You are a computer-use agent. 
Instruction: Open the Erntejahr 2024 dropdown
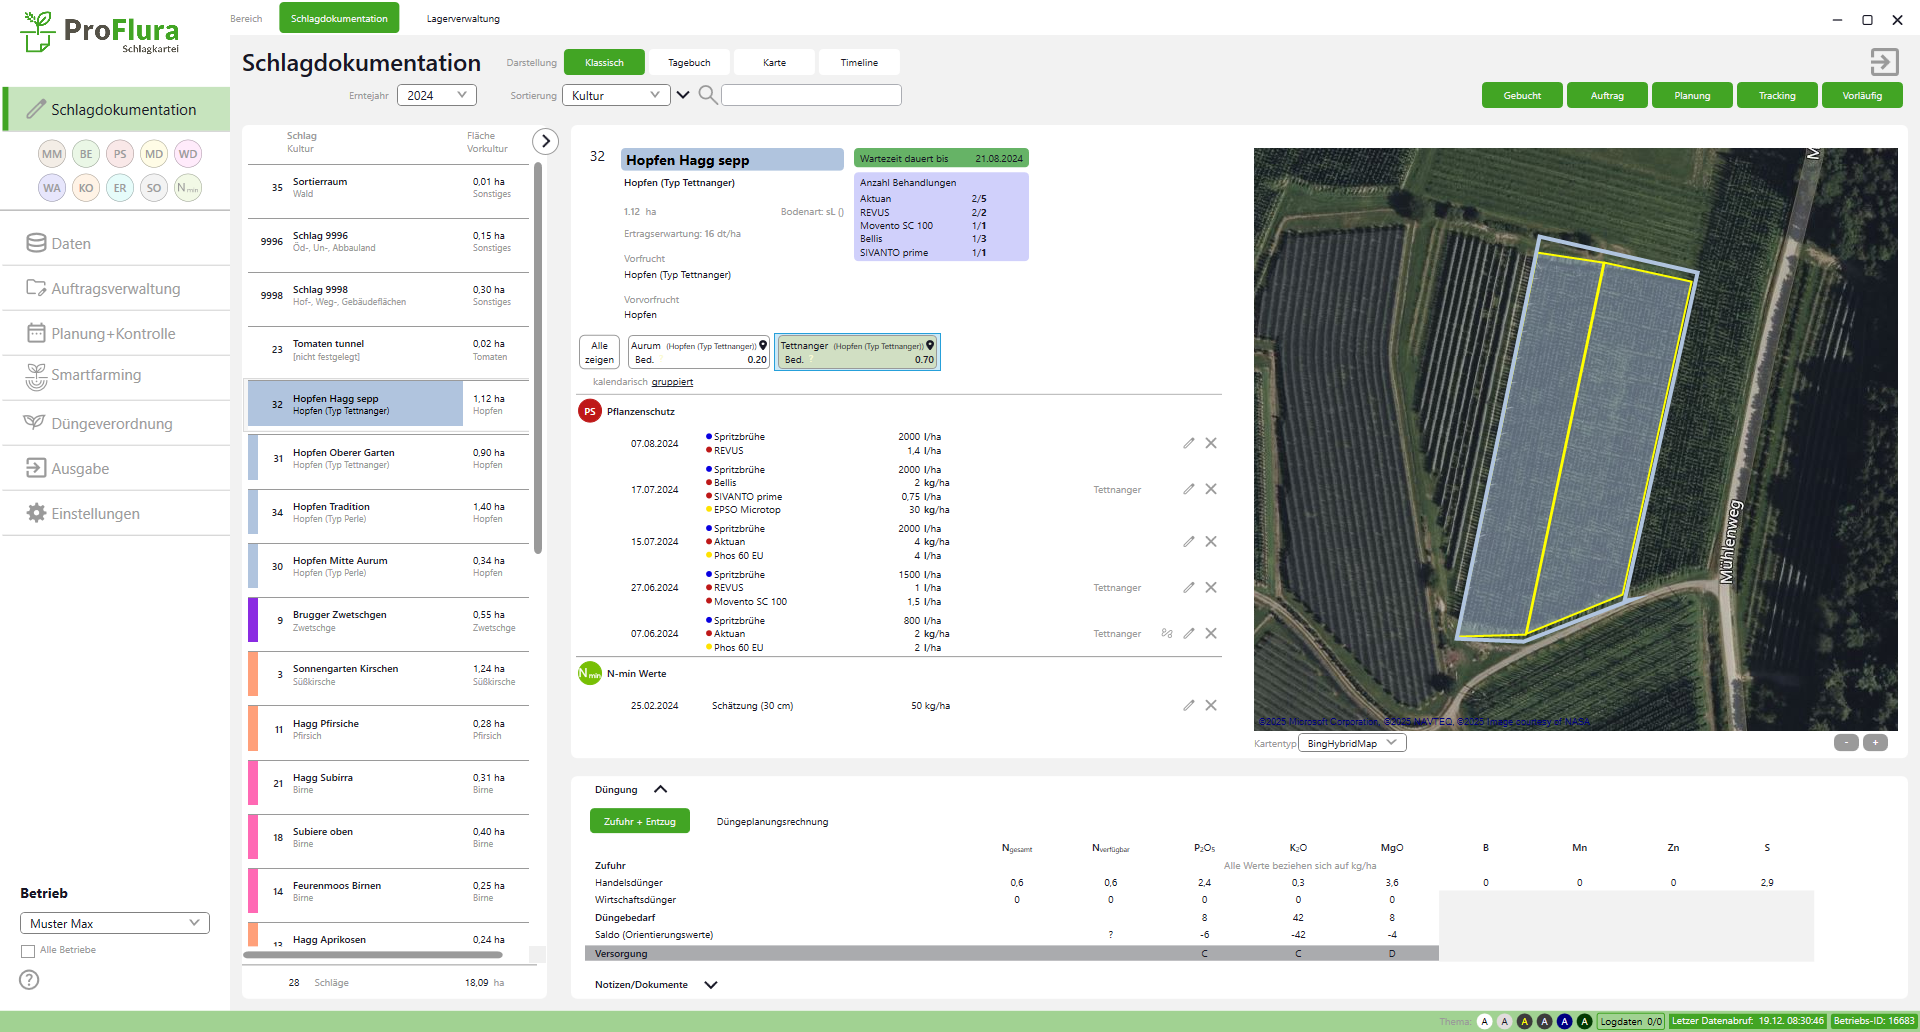[x=436, y=95]
